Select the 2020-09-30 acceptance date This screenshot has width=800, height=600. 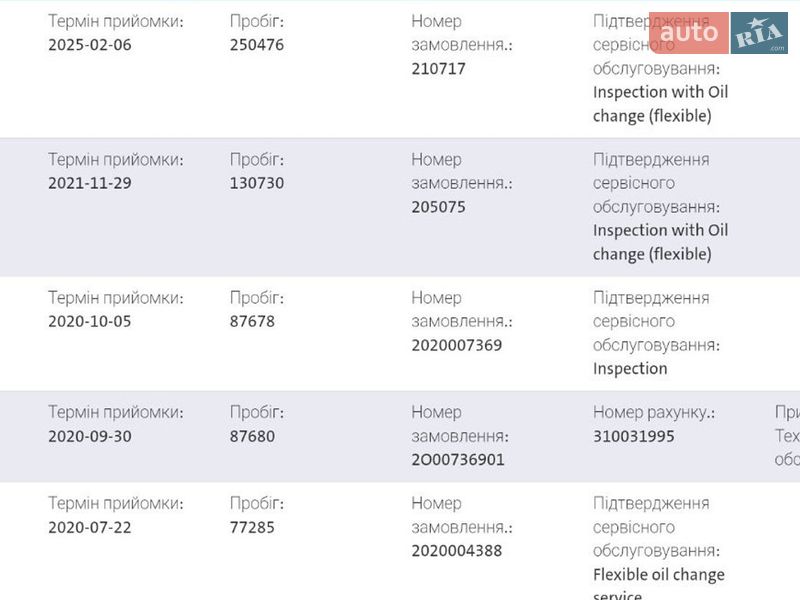[x=90, y=436]
